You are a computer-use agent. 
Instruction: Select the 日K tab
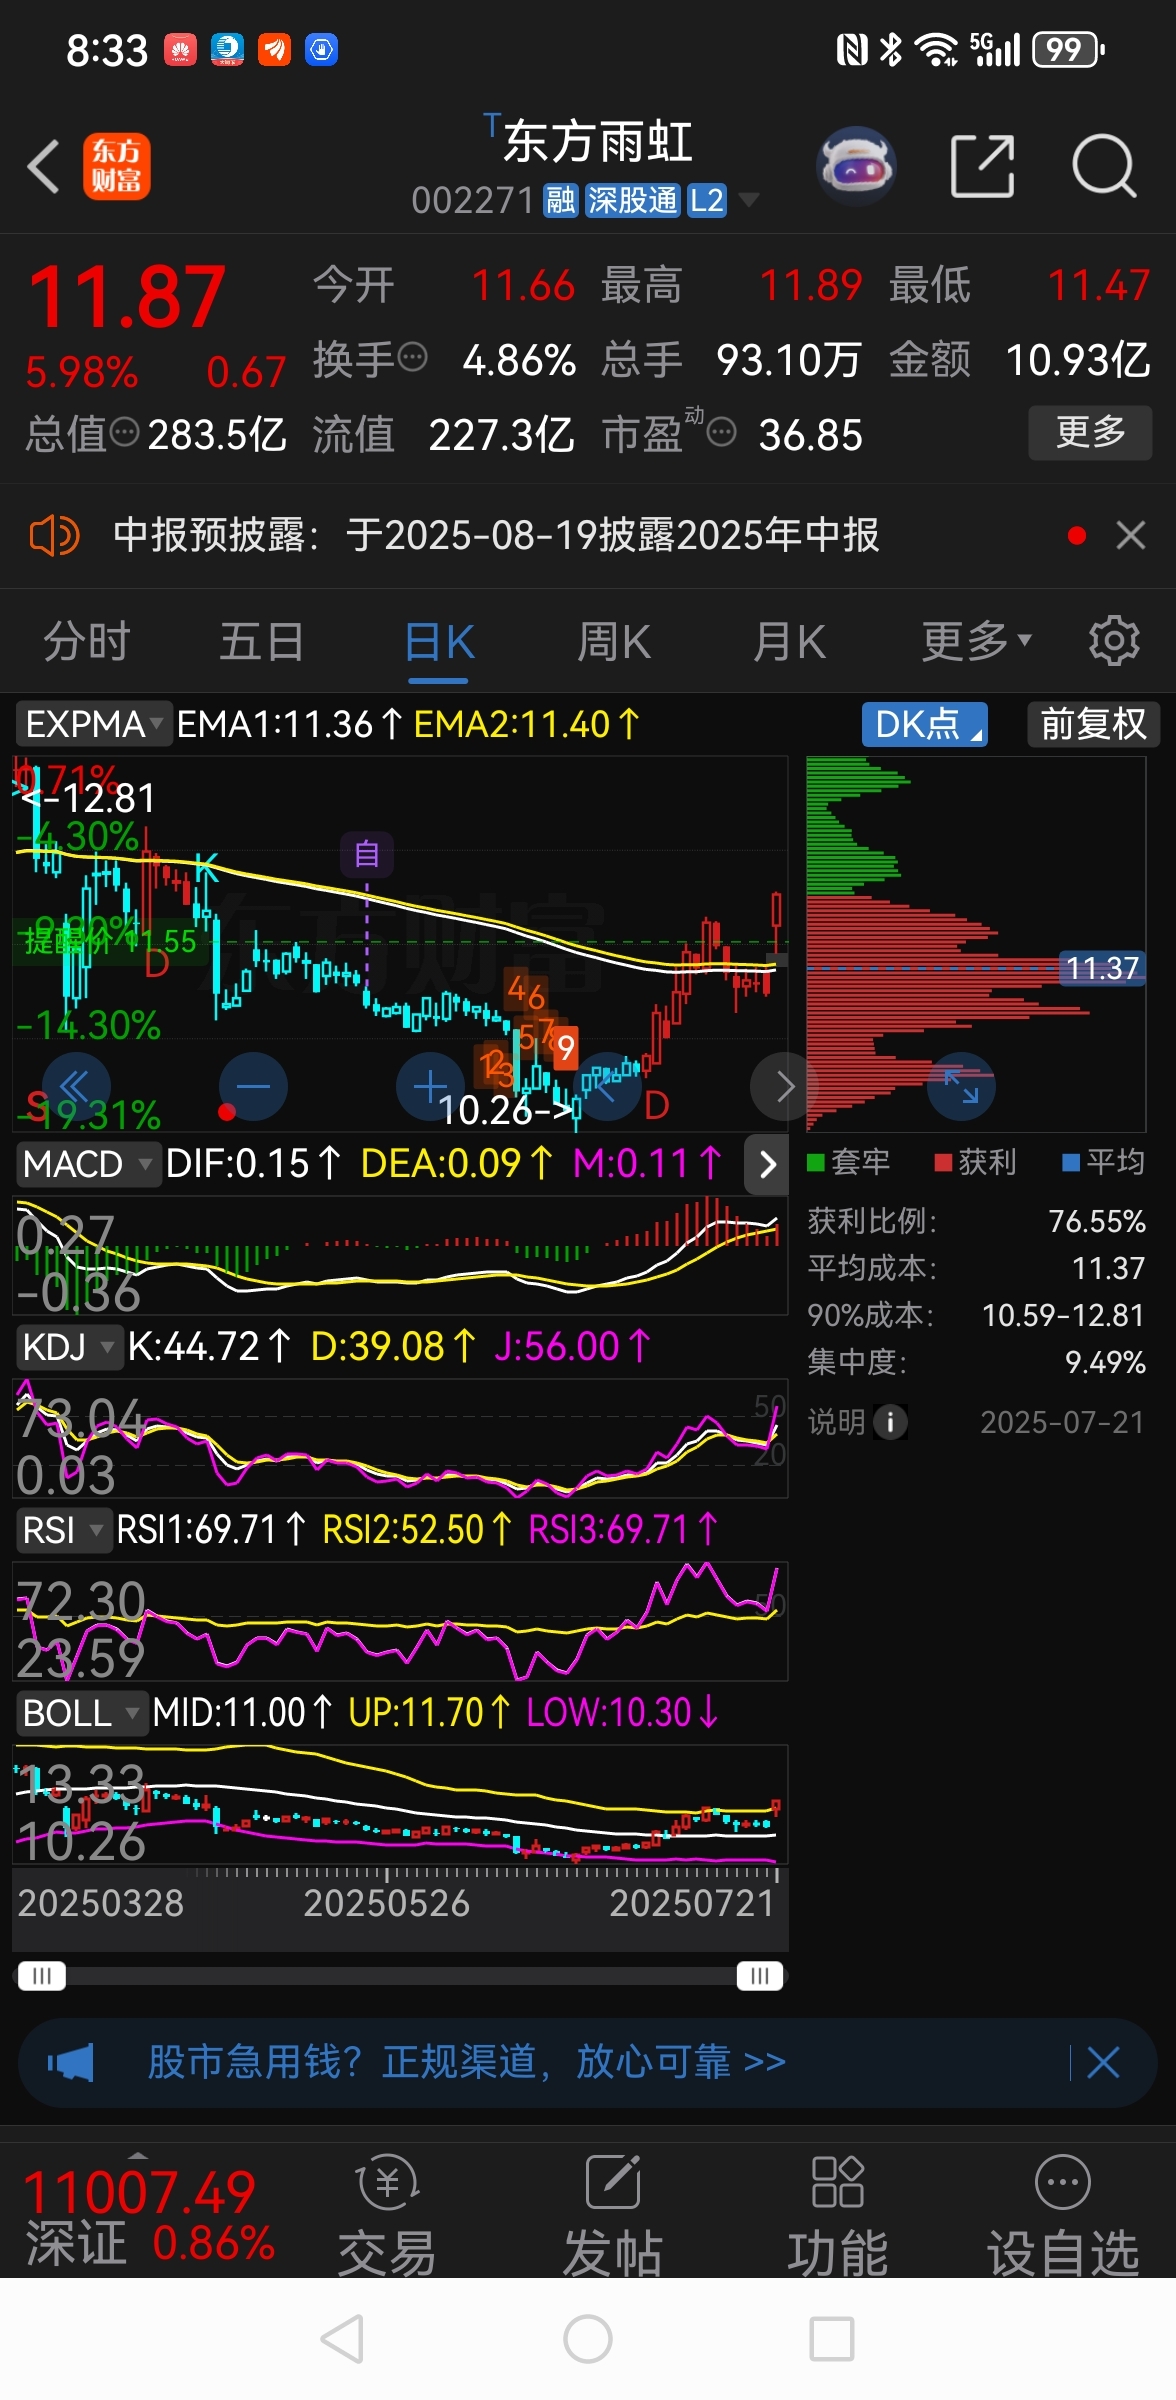pos(439,641)
